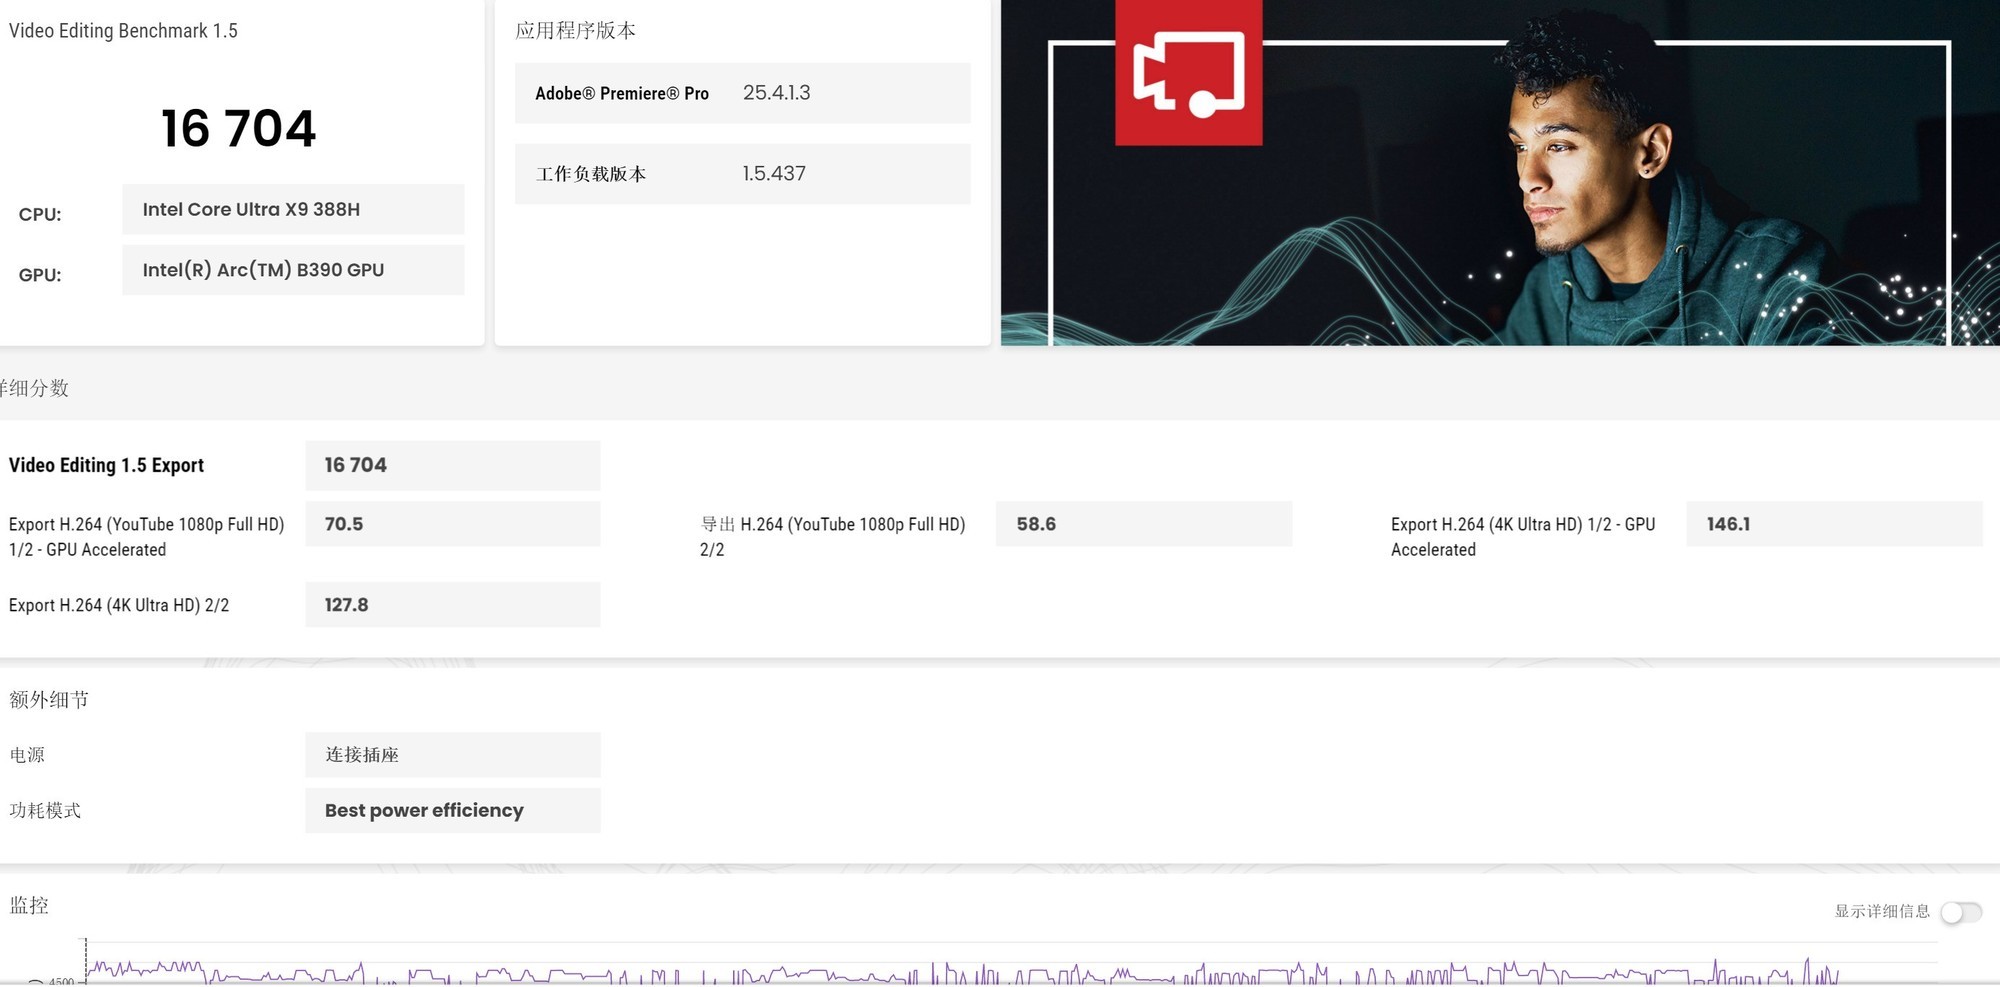This screenshot has width=2000, height=987.
Task: Click the red presentation screen logo icon
Action: coord(1188,73)
